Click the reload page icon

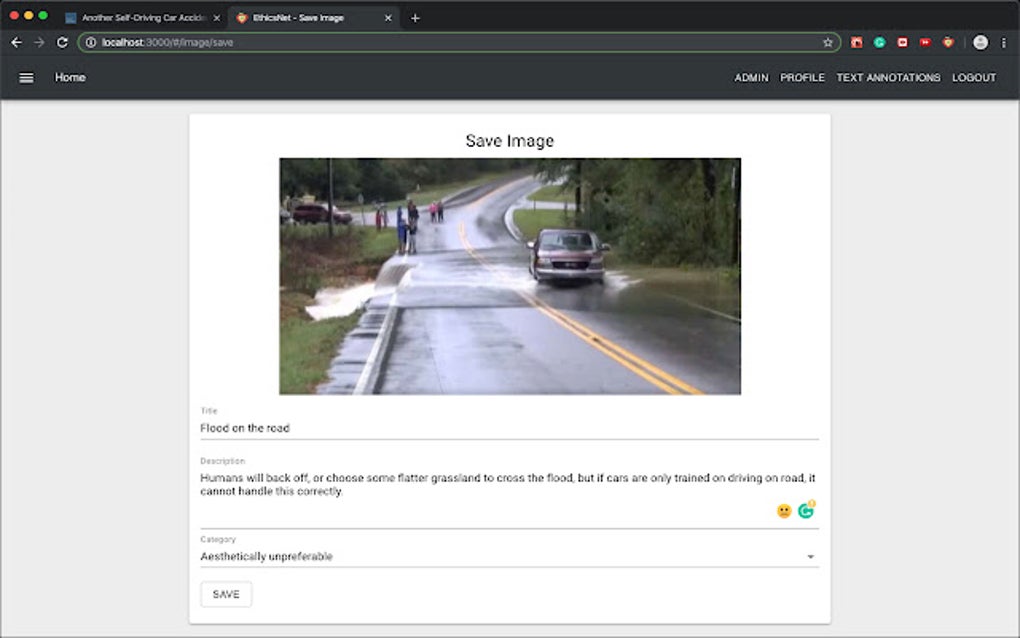[x=62, y=42]
